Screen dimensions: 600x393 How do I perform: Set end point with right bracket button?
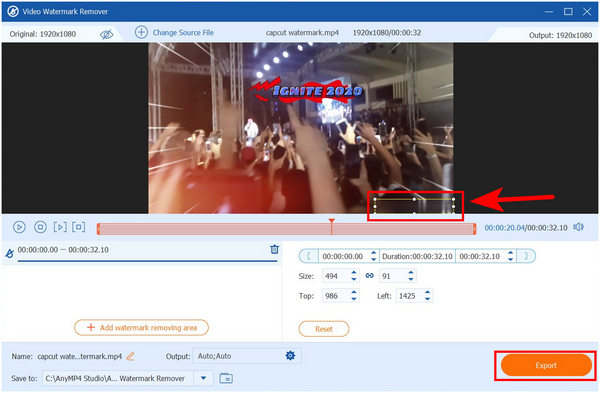click(526, 256)
